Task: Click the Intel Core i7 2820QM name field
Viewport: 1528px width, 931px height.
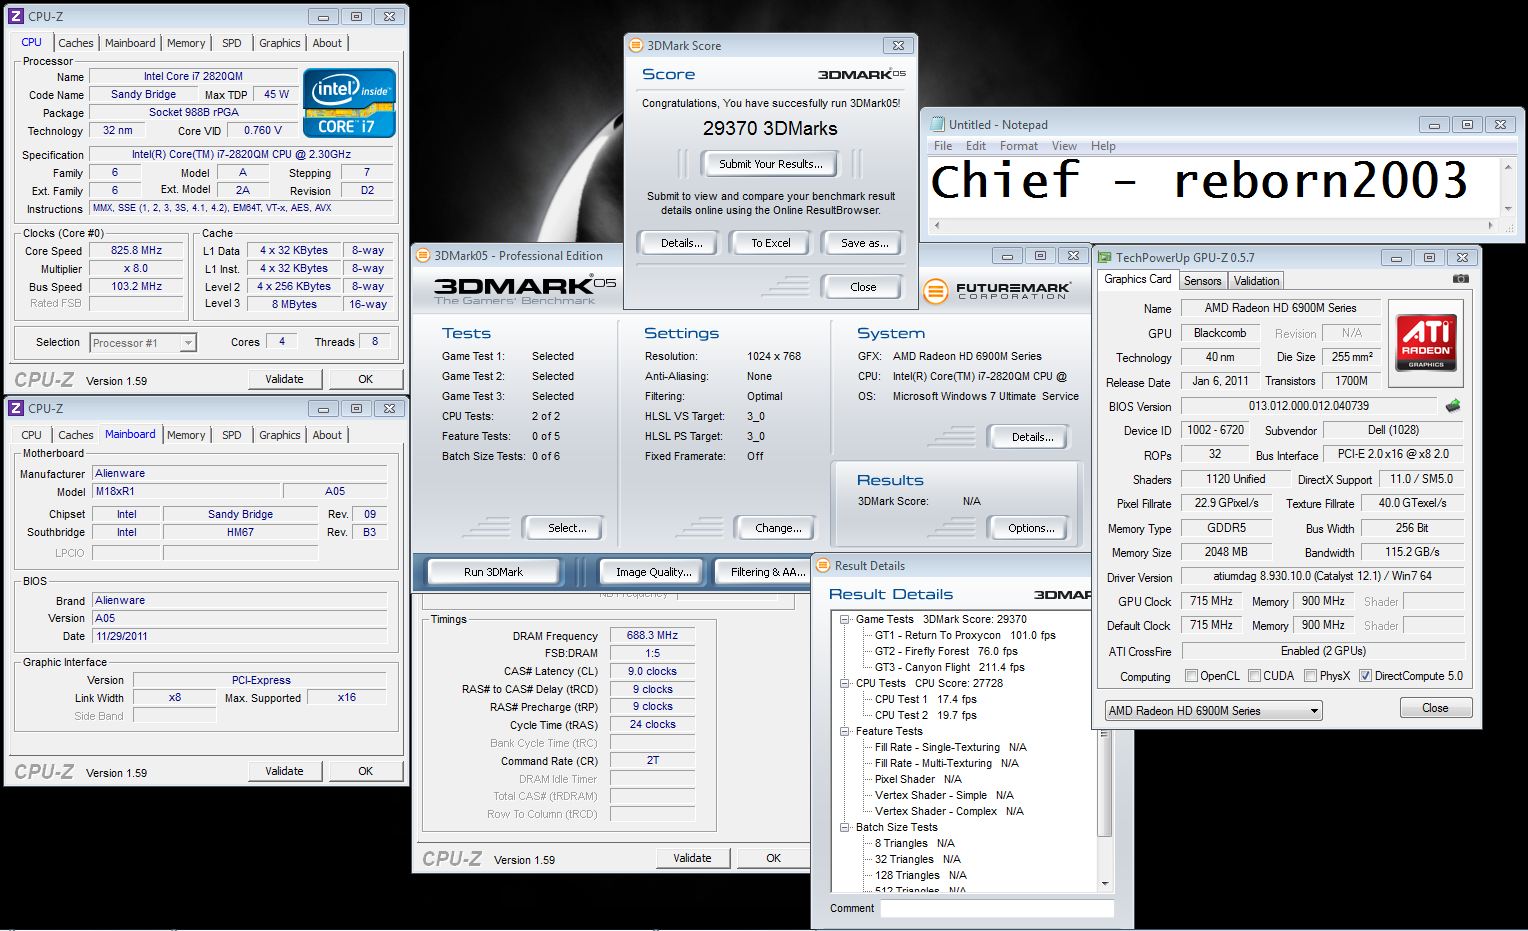Action: pyautogui.click(x=193, y=76)
